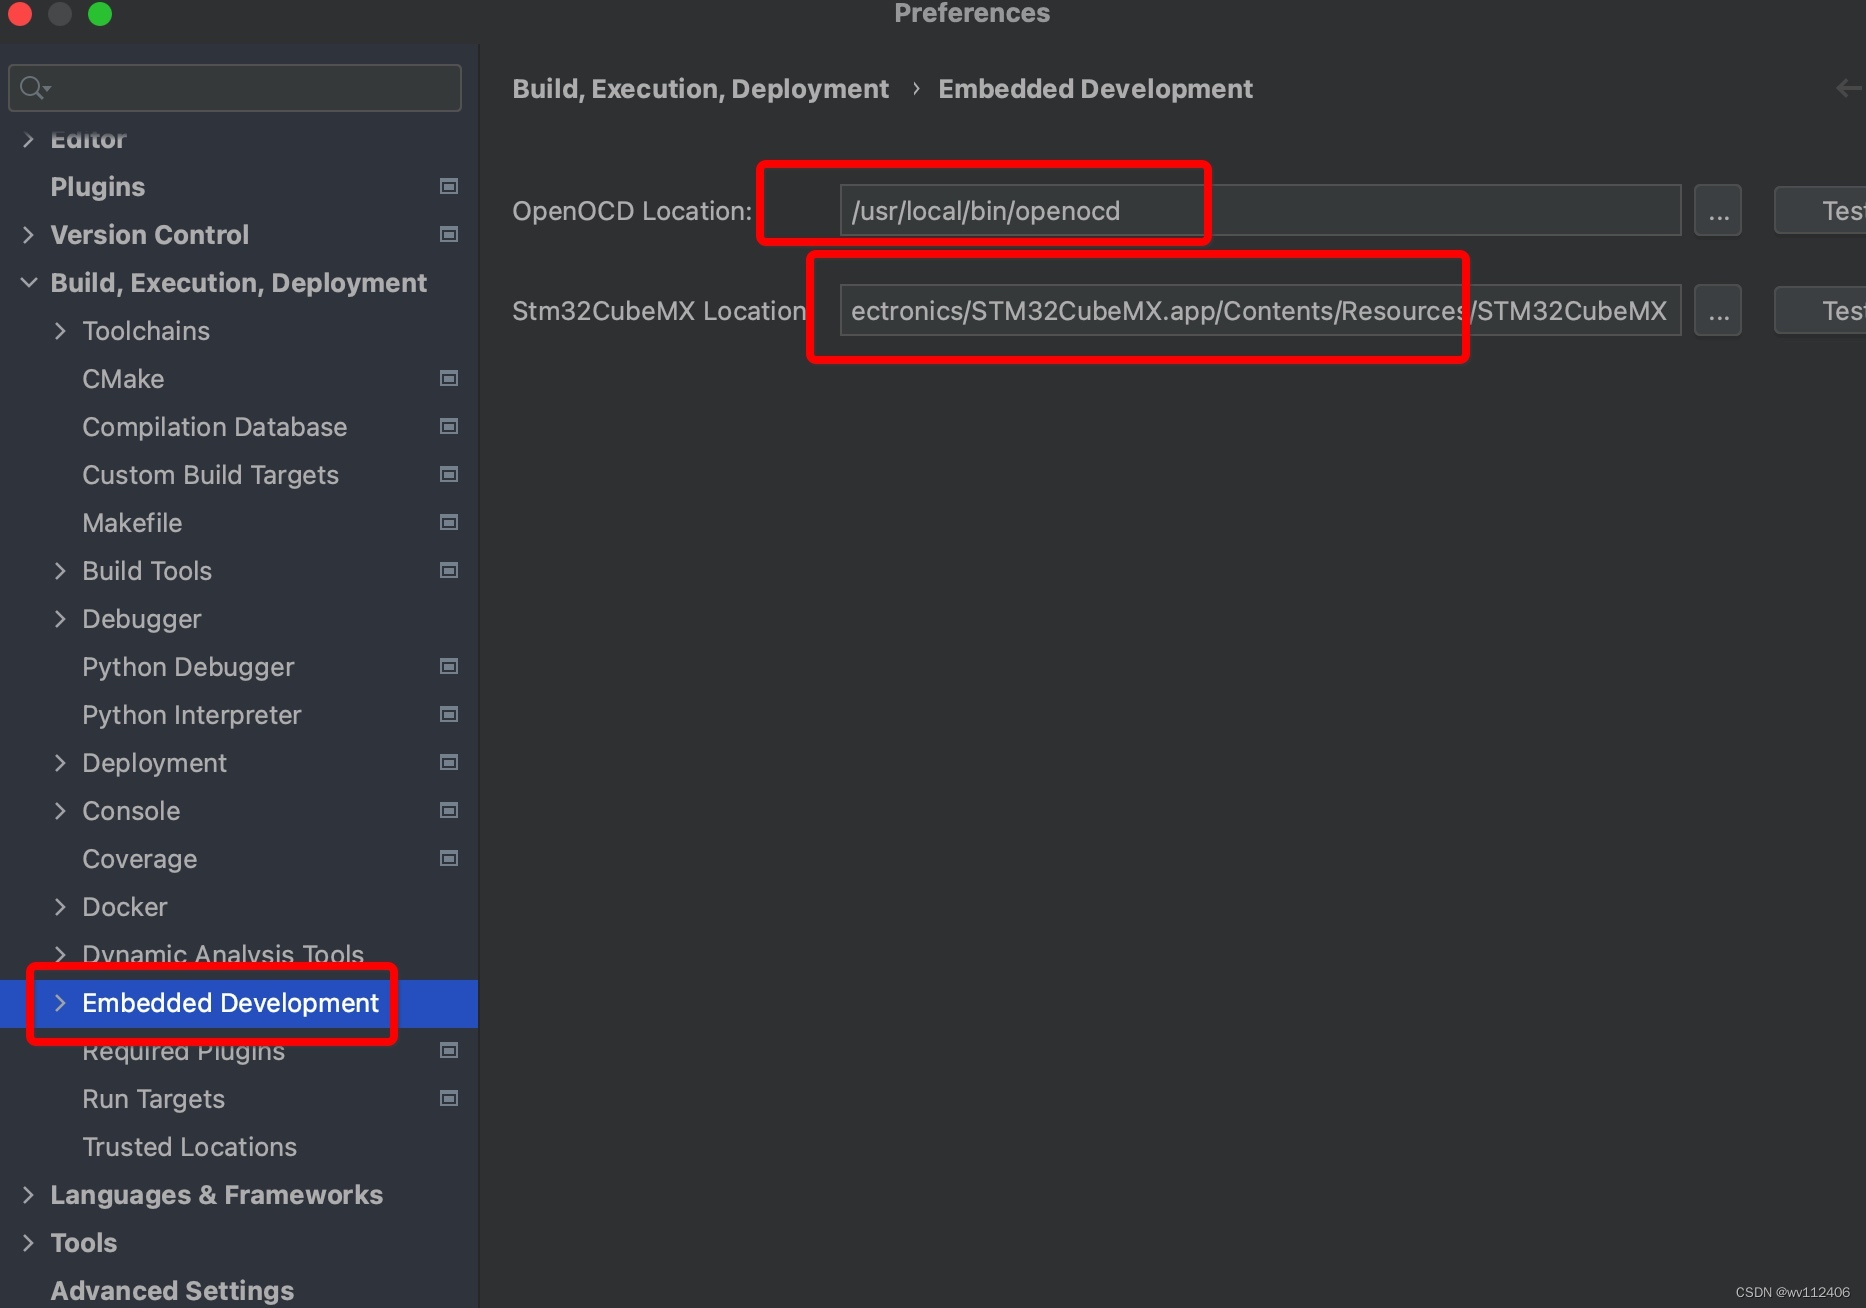Click the project-level icon beside Build Tools
Image resolution: width=1866 pixels, height=1308 pixels.
[449, 570]
